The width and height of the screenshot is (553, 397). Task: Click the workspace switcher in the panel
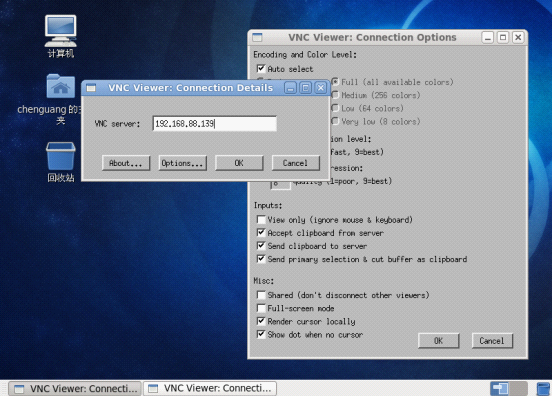point(509,389)
